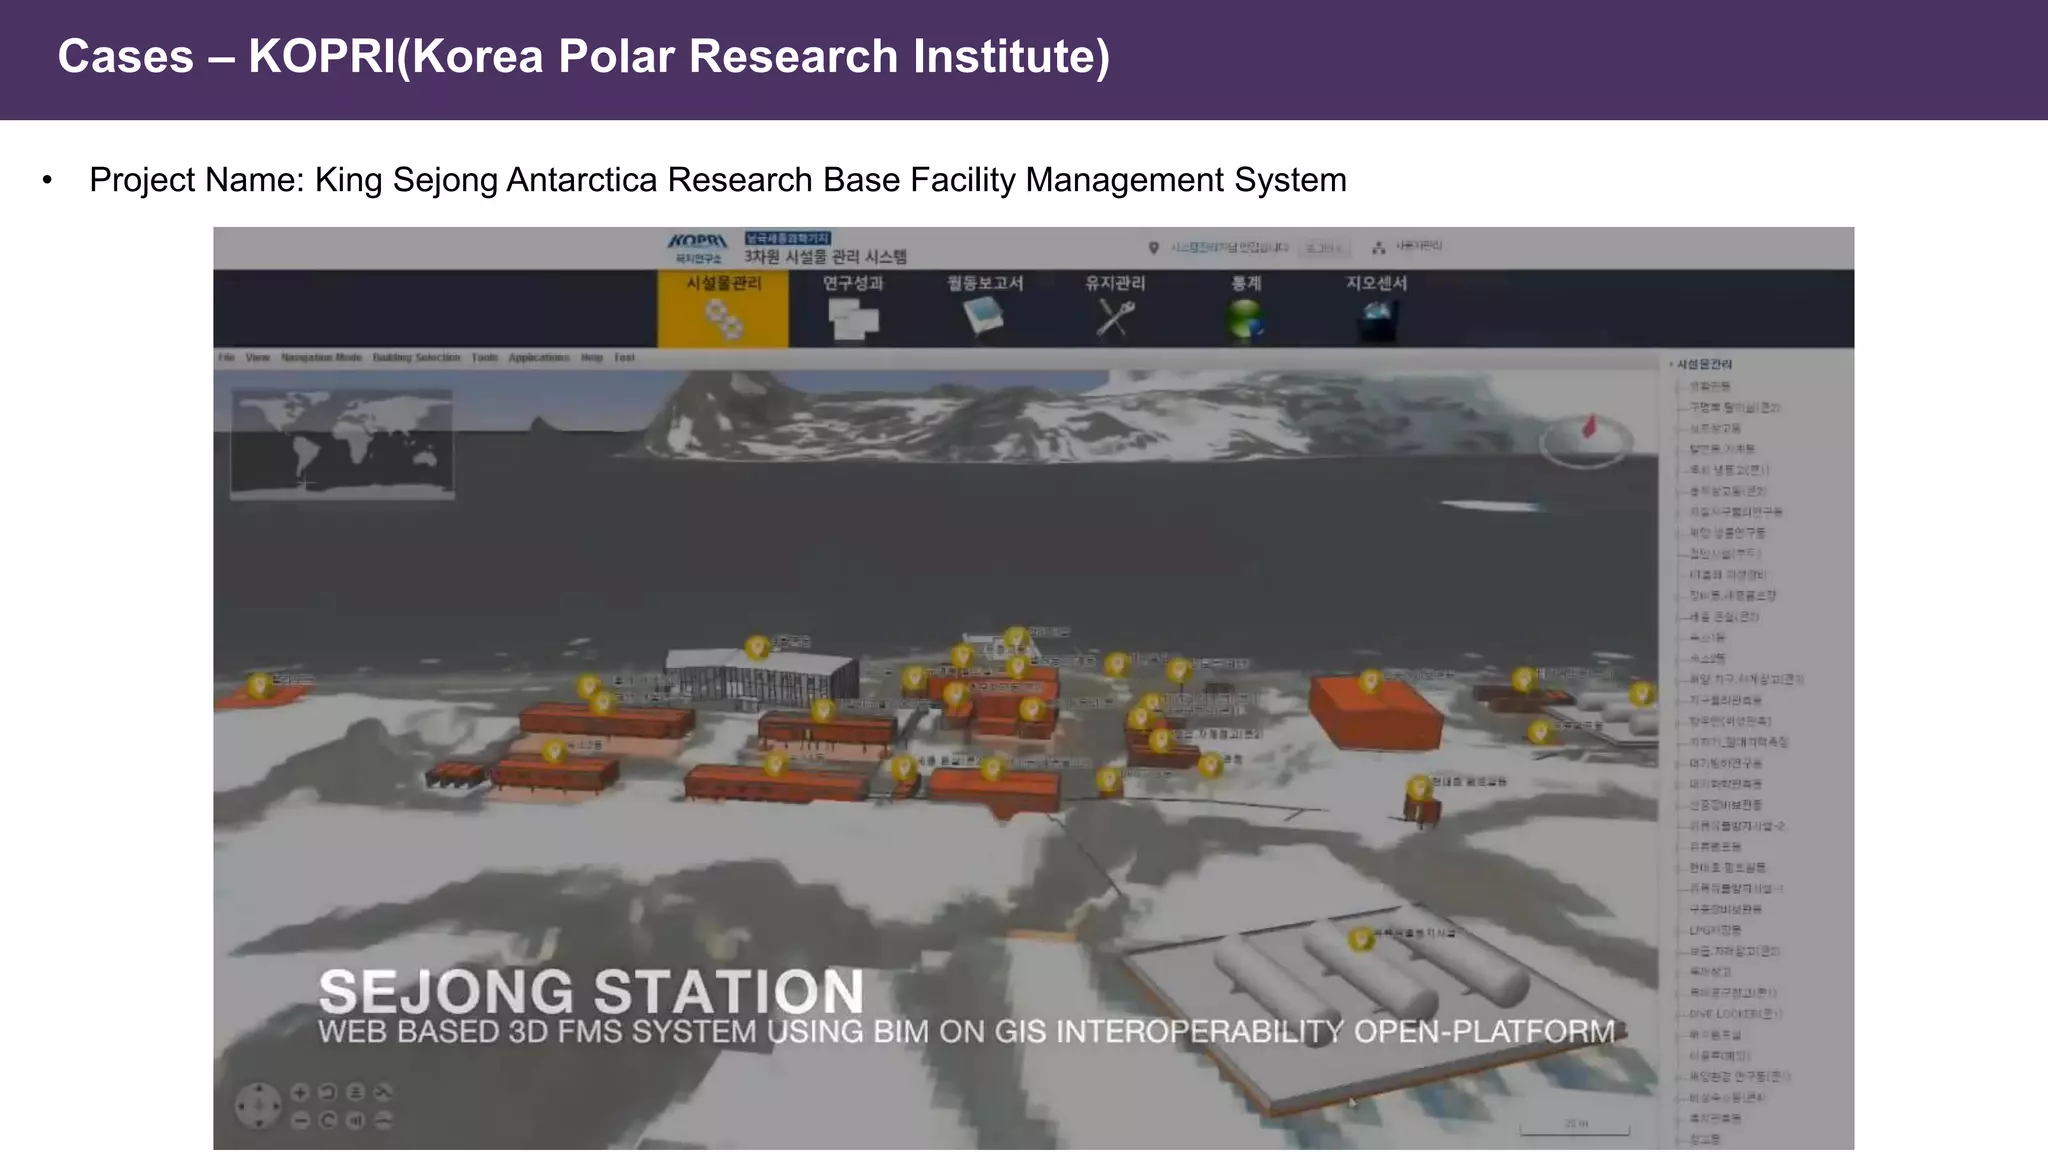The width and height of the screenshot is (2048, 1152).
Task: Click the vertical bars view control button
Action: [x=356, y=1120]
